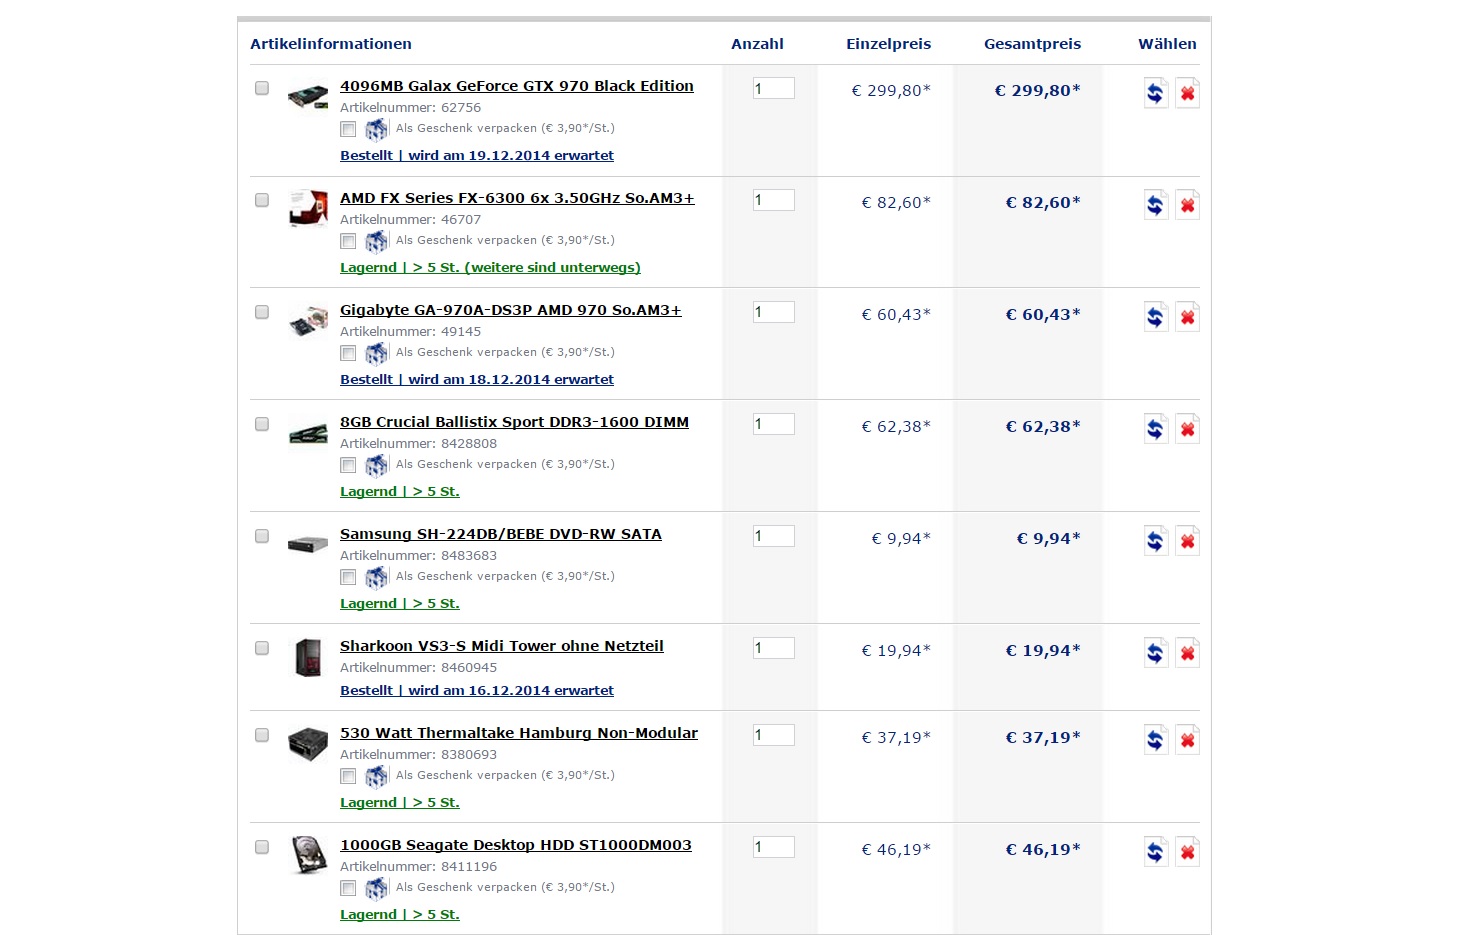Screen dimensions: 1481x935
Task: Open delivery status for 19.12.2014 expected item
Action: (477, 156)
